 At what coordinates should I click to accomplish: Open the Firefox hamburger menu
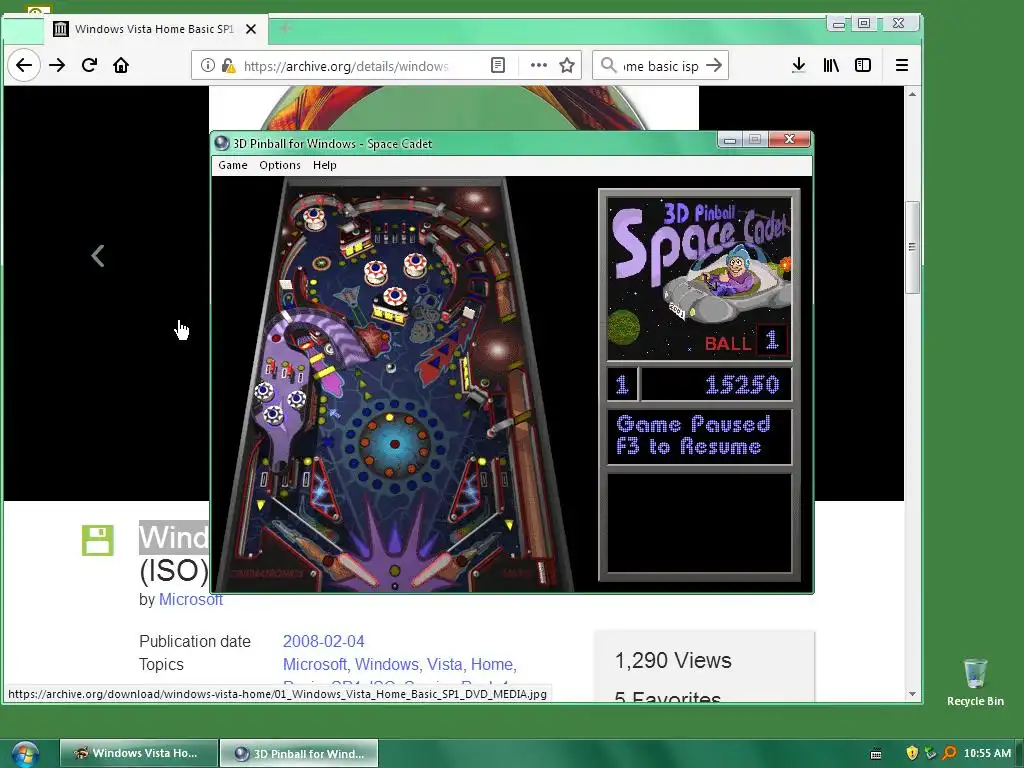pyautogui.click(x=902, y=65)
